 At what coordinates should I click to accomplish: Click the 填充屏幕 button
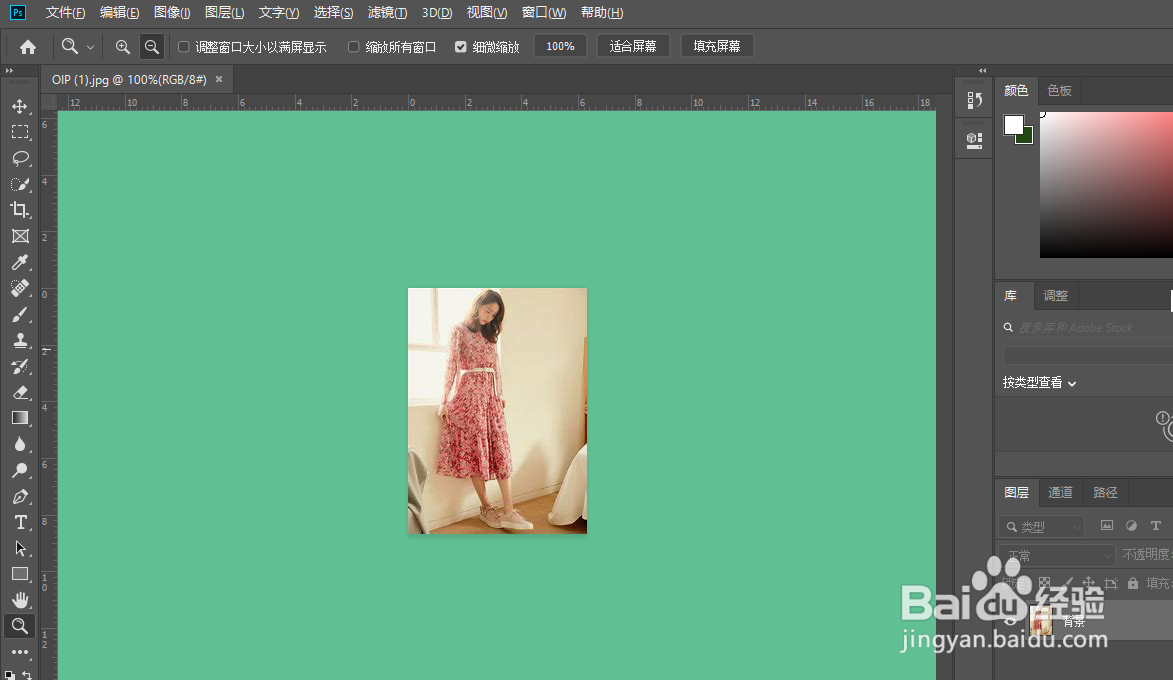[x=717, y=46]
